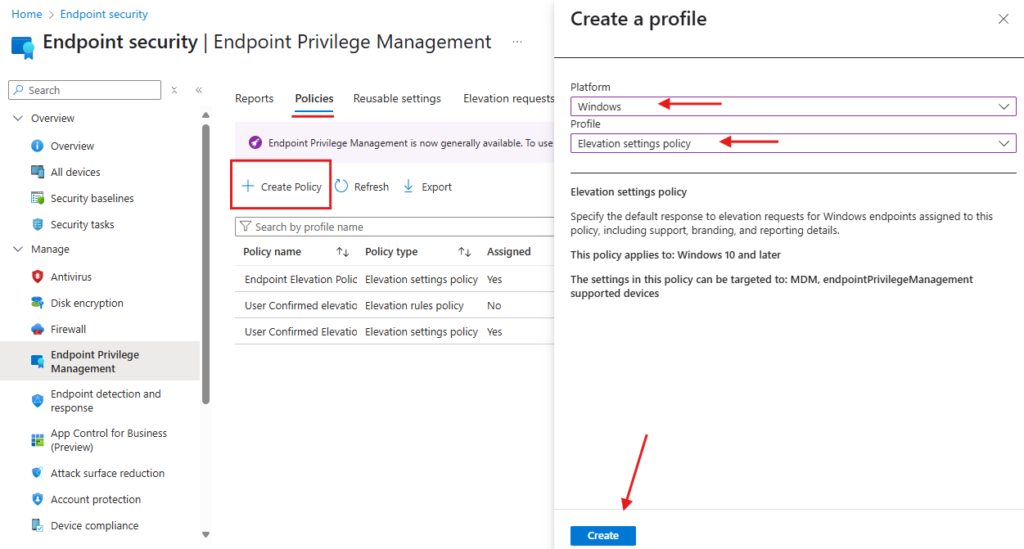The image size is (1024, 549).
Task: Select the Policies tab
Action: pos(314,99)
